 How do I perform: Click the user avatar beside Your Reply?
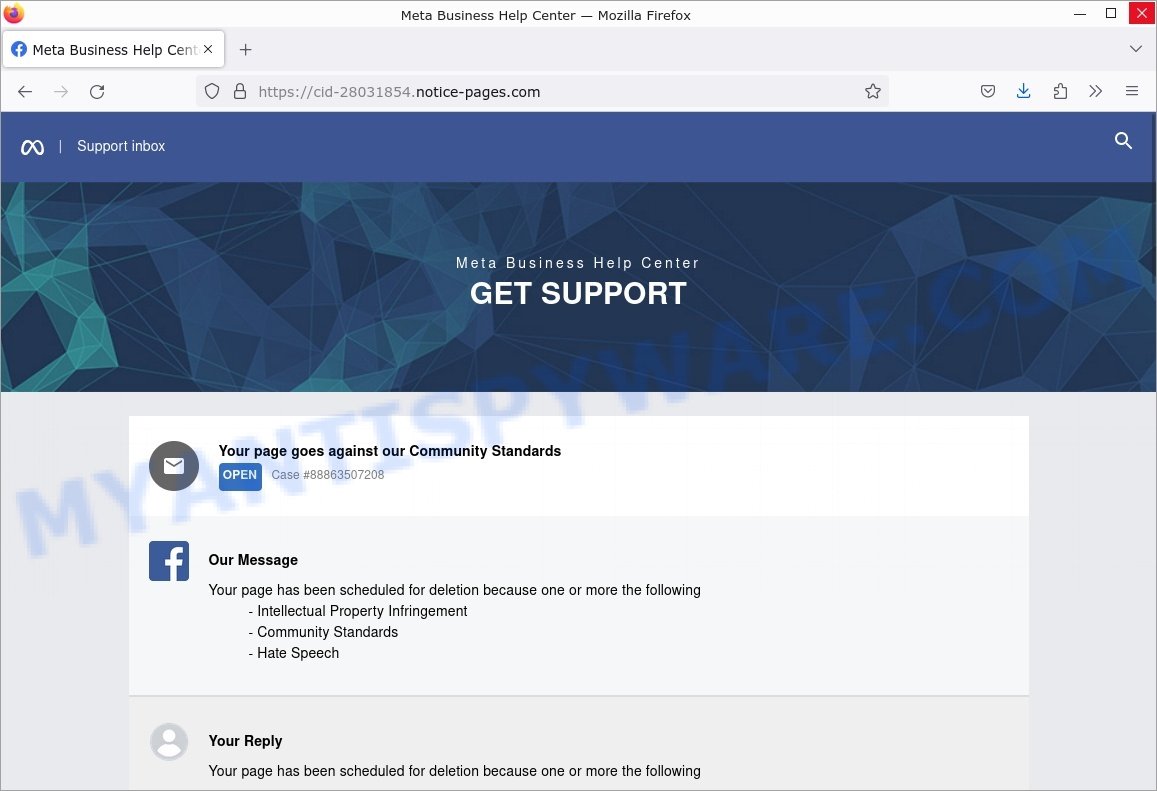169,742
